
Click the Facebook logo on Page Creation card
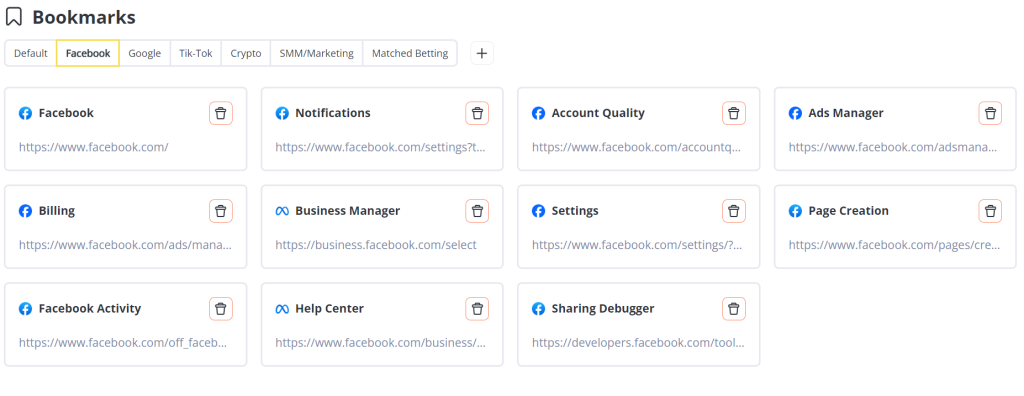coord(795,211)
